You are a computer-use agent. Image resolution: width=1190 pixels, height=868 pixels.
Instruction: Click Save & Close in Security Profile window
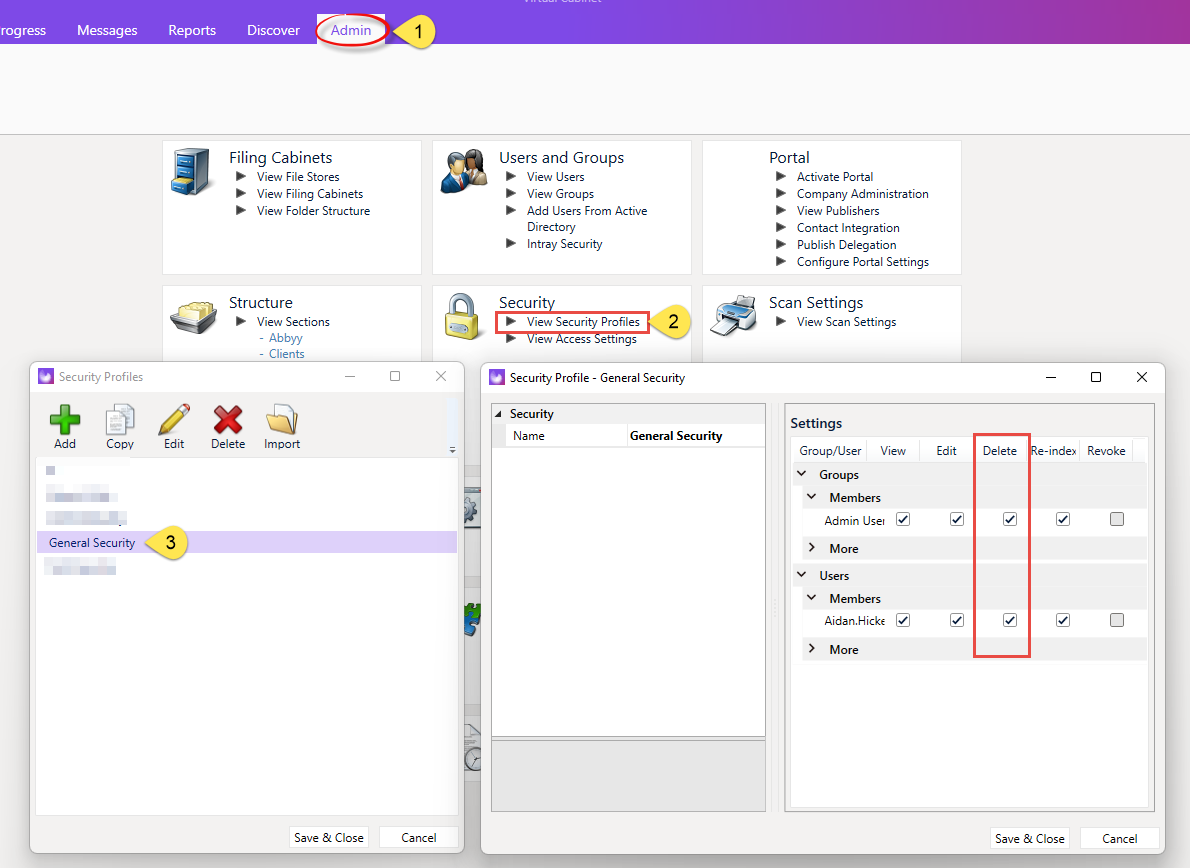1029,838
